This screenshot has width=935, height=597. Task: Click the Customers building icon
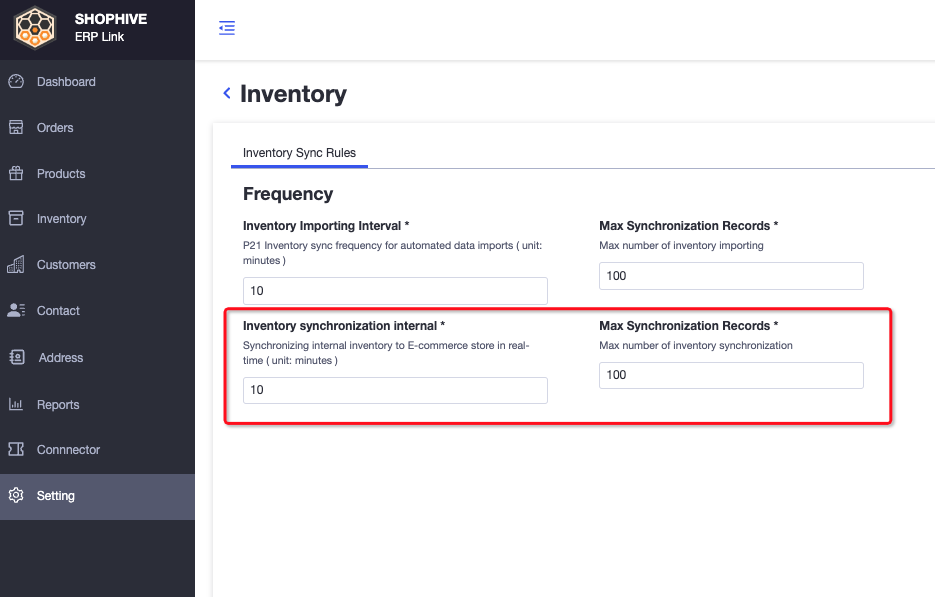pyautogui.click(x=16, y=264)
